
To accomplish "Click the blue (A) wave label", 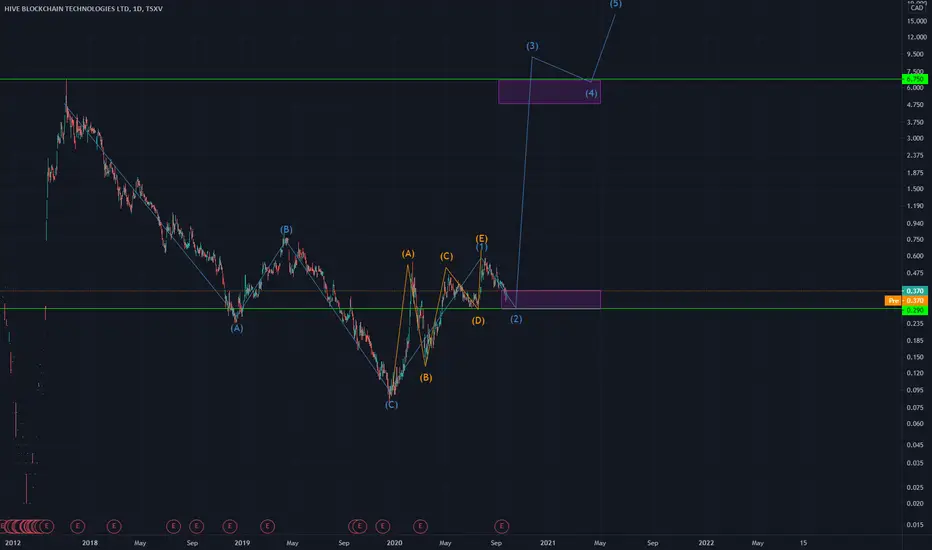I will (x=237, y=328).
